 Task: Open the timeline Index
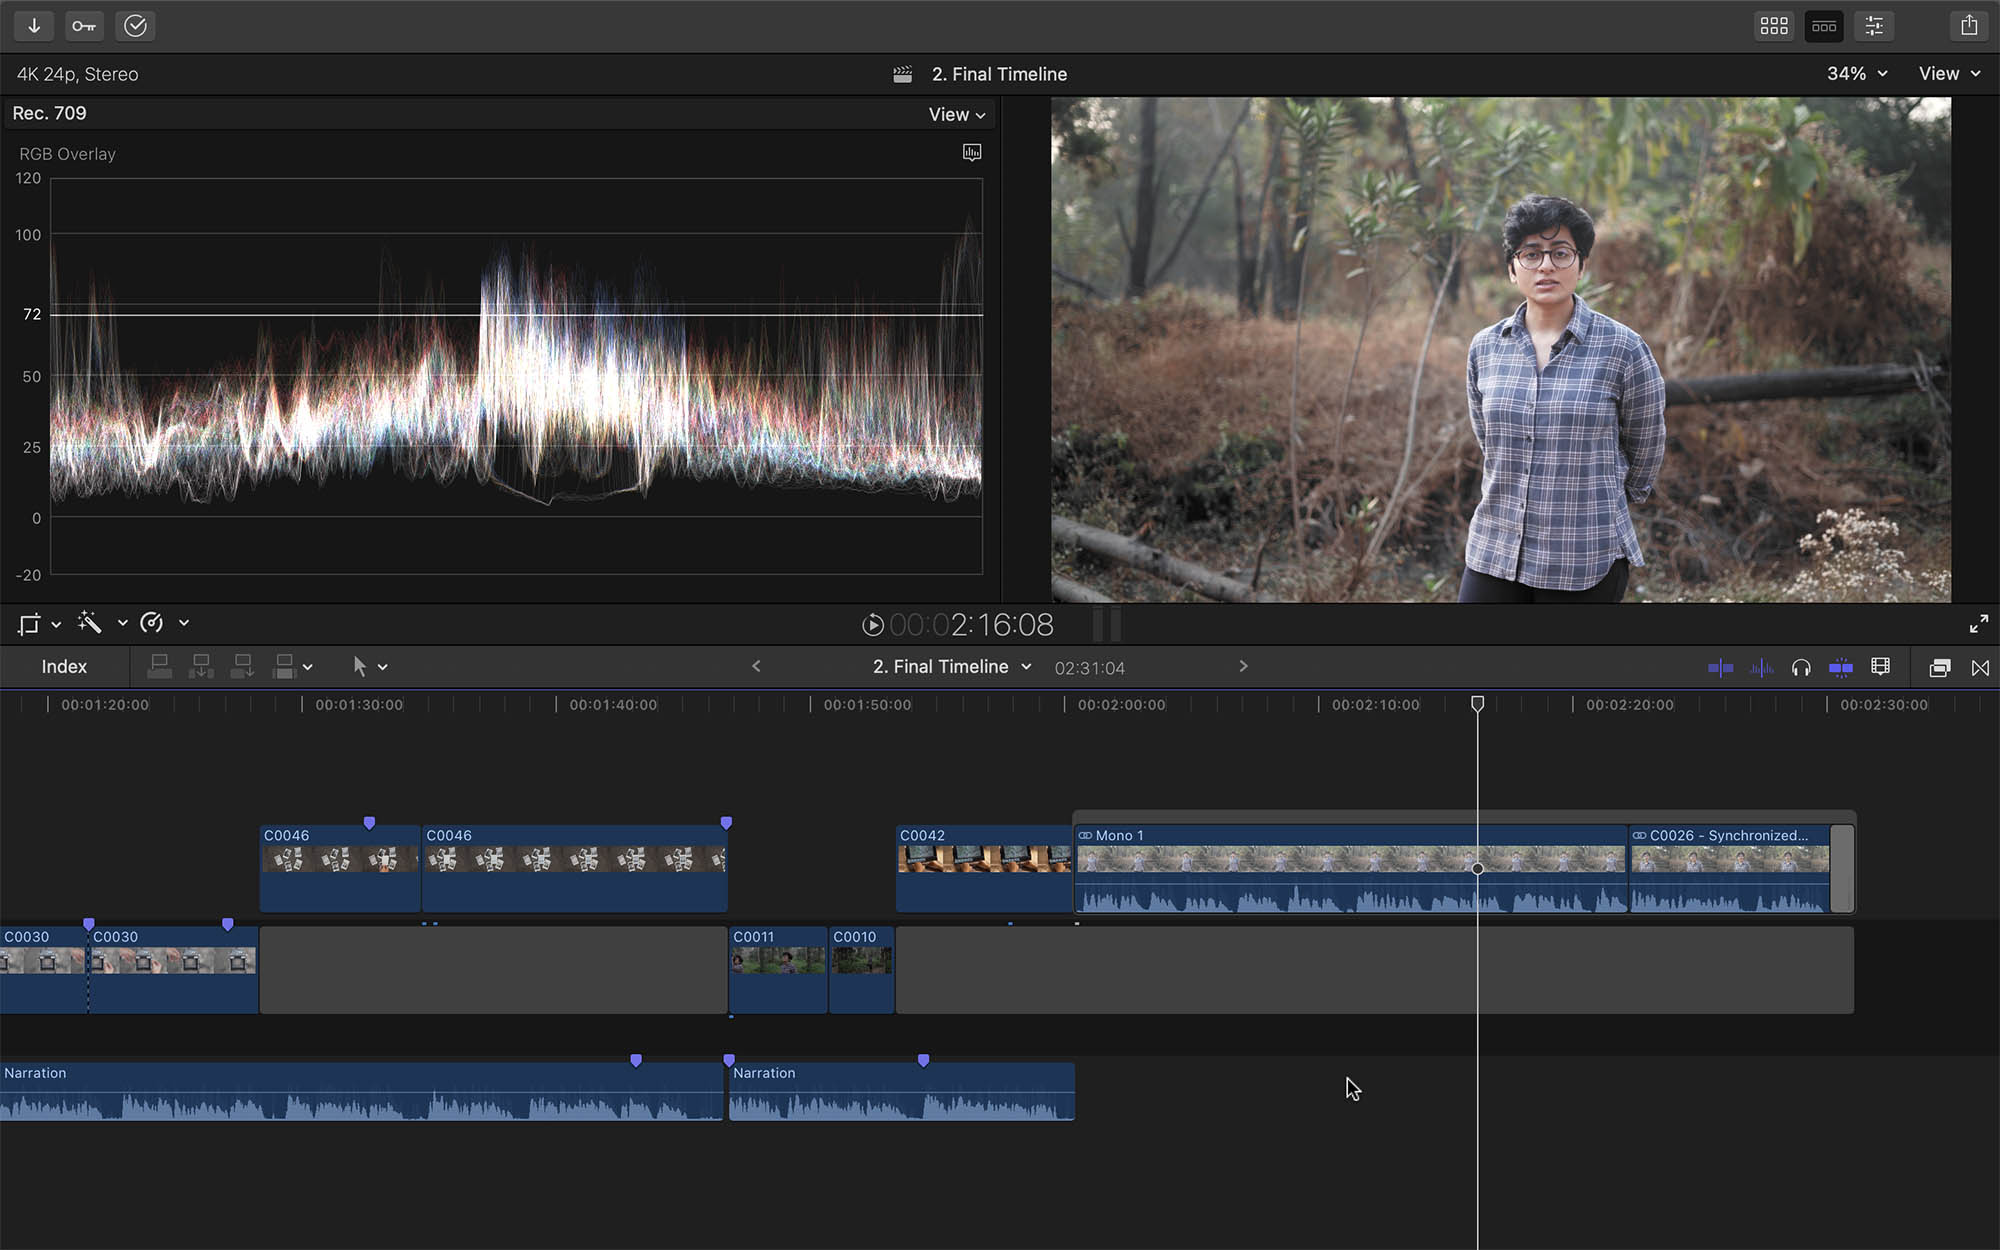click(64, 667)
